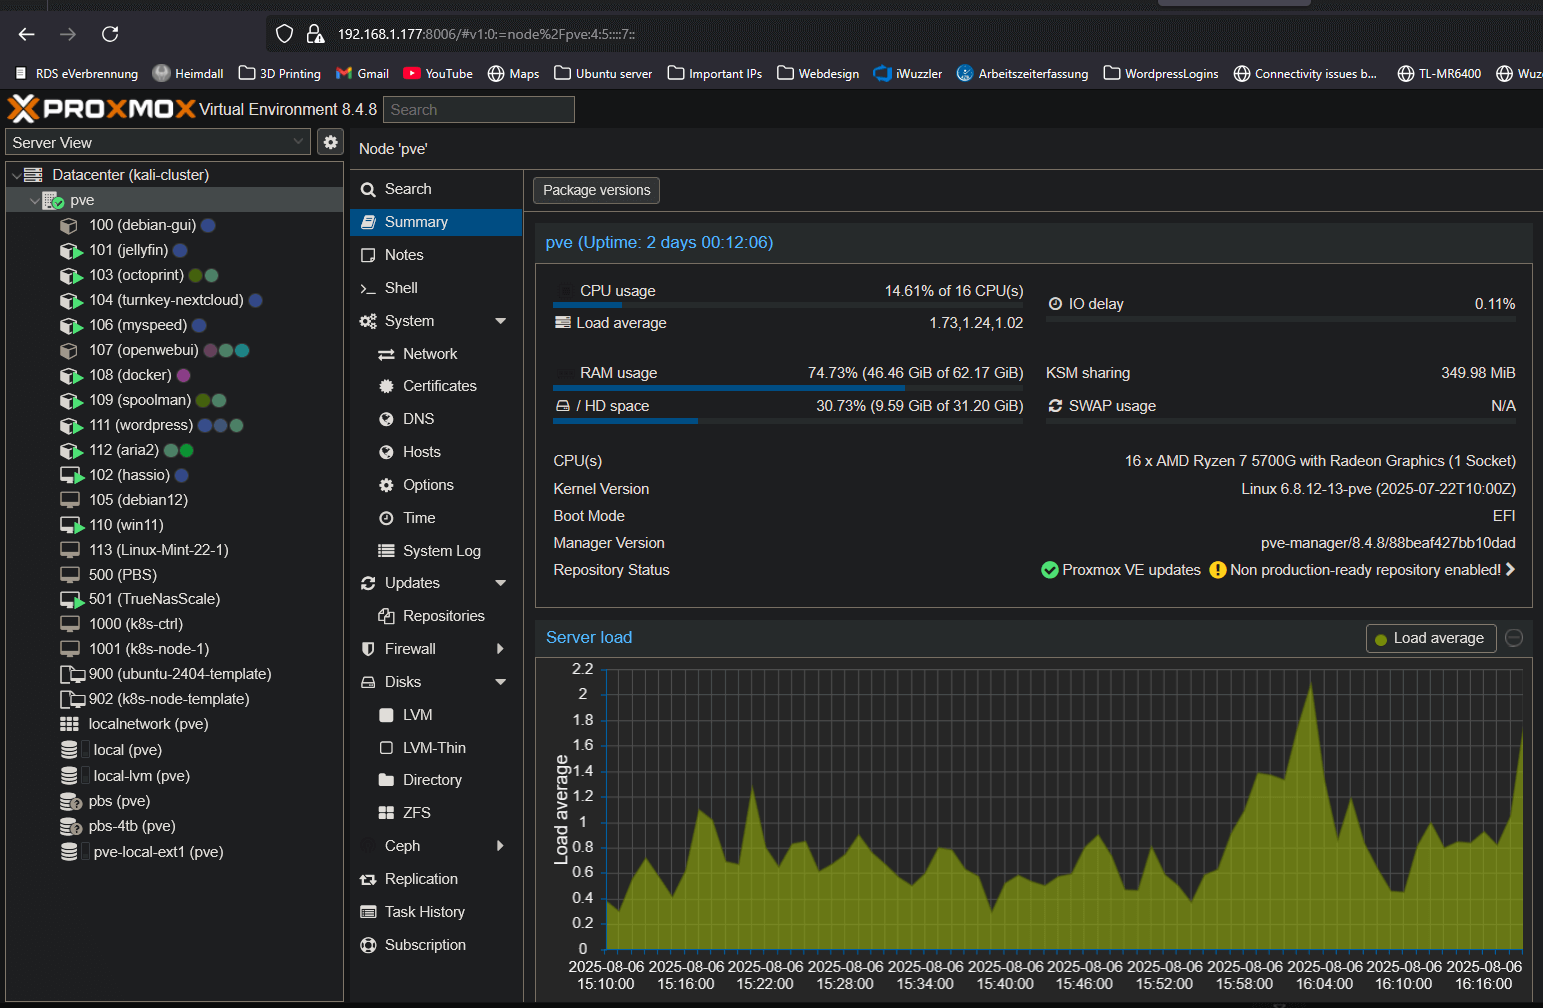Screen dimensions: 1543x1008
Task: Expand the Ceph submenu arrow
Action: coord(500,846)
